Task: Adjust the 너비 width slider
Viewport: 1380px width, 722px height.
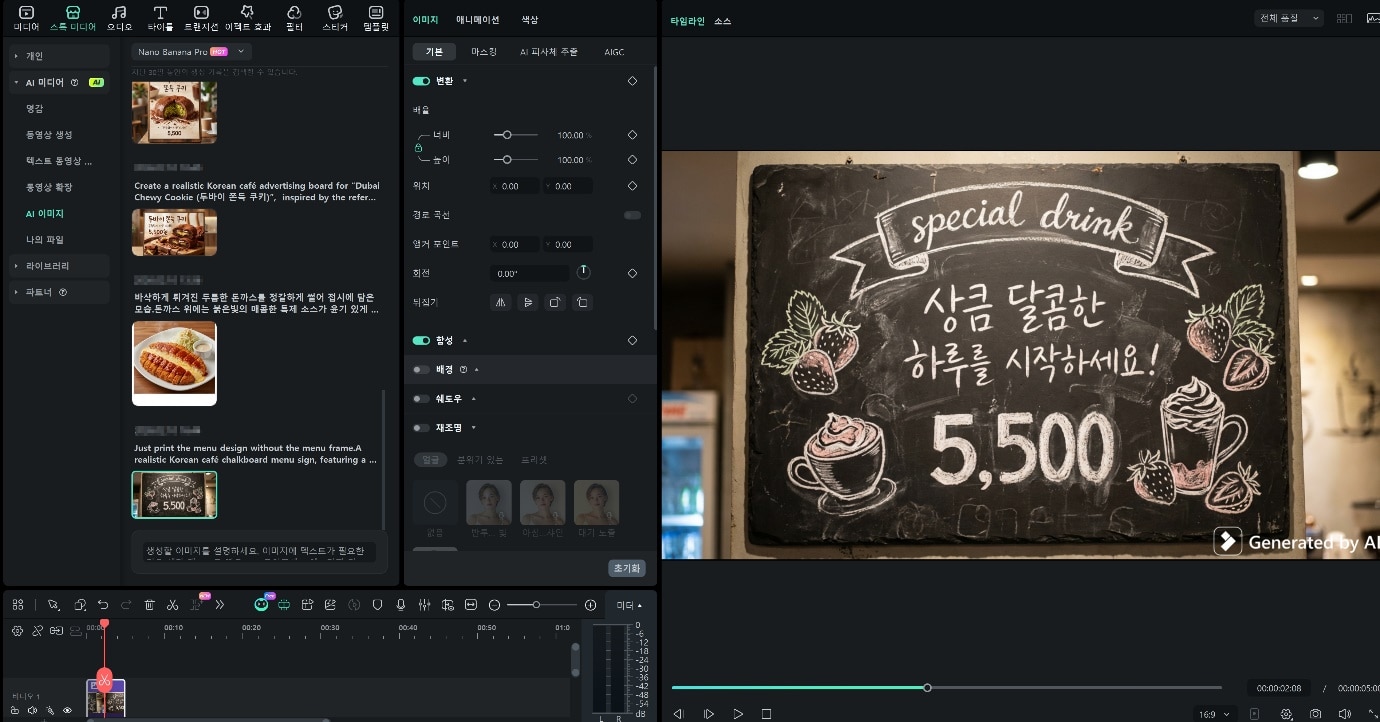Action: pos(508,135)
